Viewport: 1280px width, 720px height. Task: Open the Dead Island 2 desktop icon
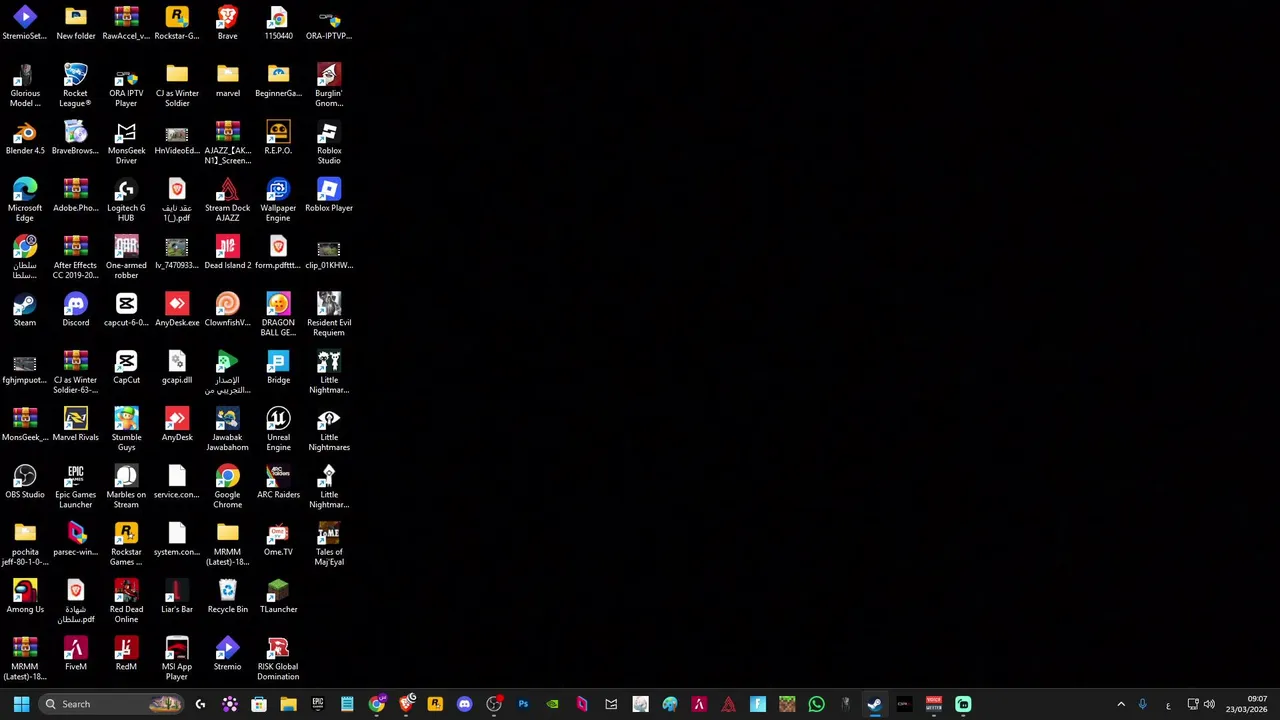click(227, 253)
